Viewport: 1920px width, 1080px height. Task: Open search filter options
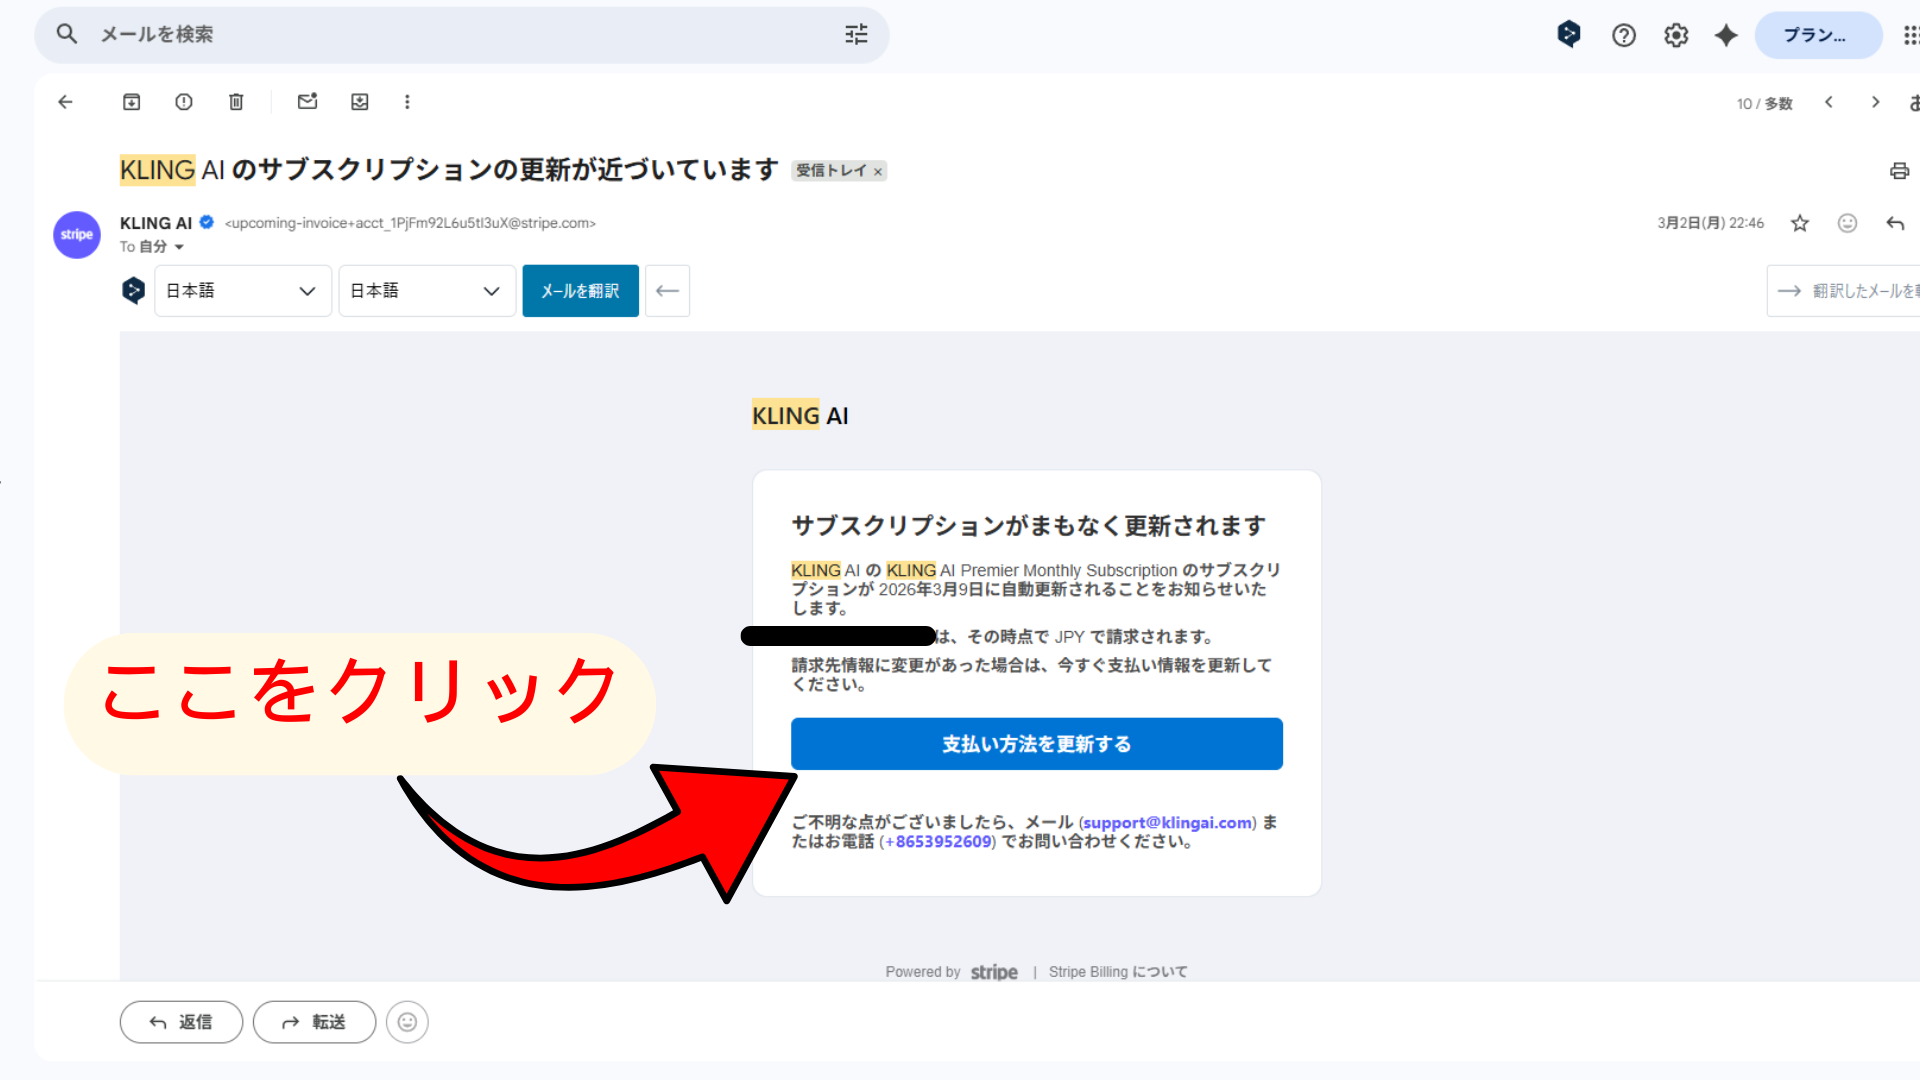click(x=856, y=35)
